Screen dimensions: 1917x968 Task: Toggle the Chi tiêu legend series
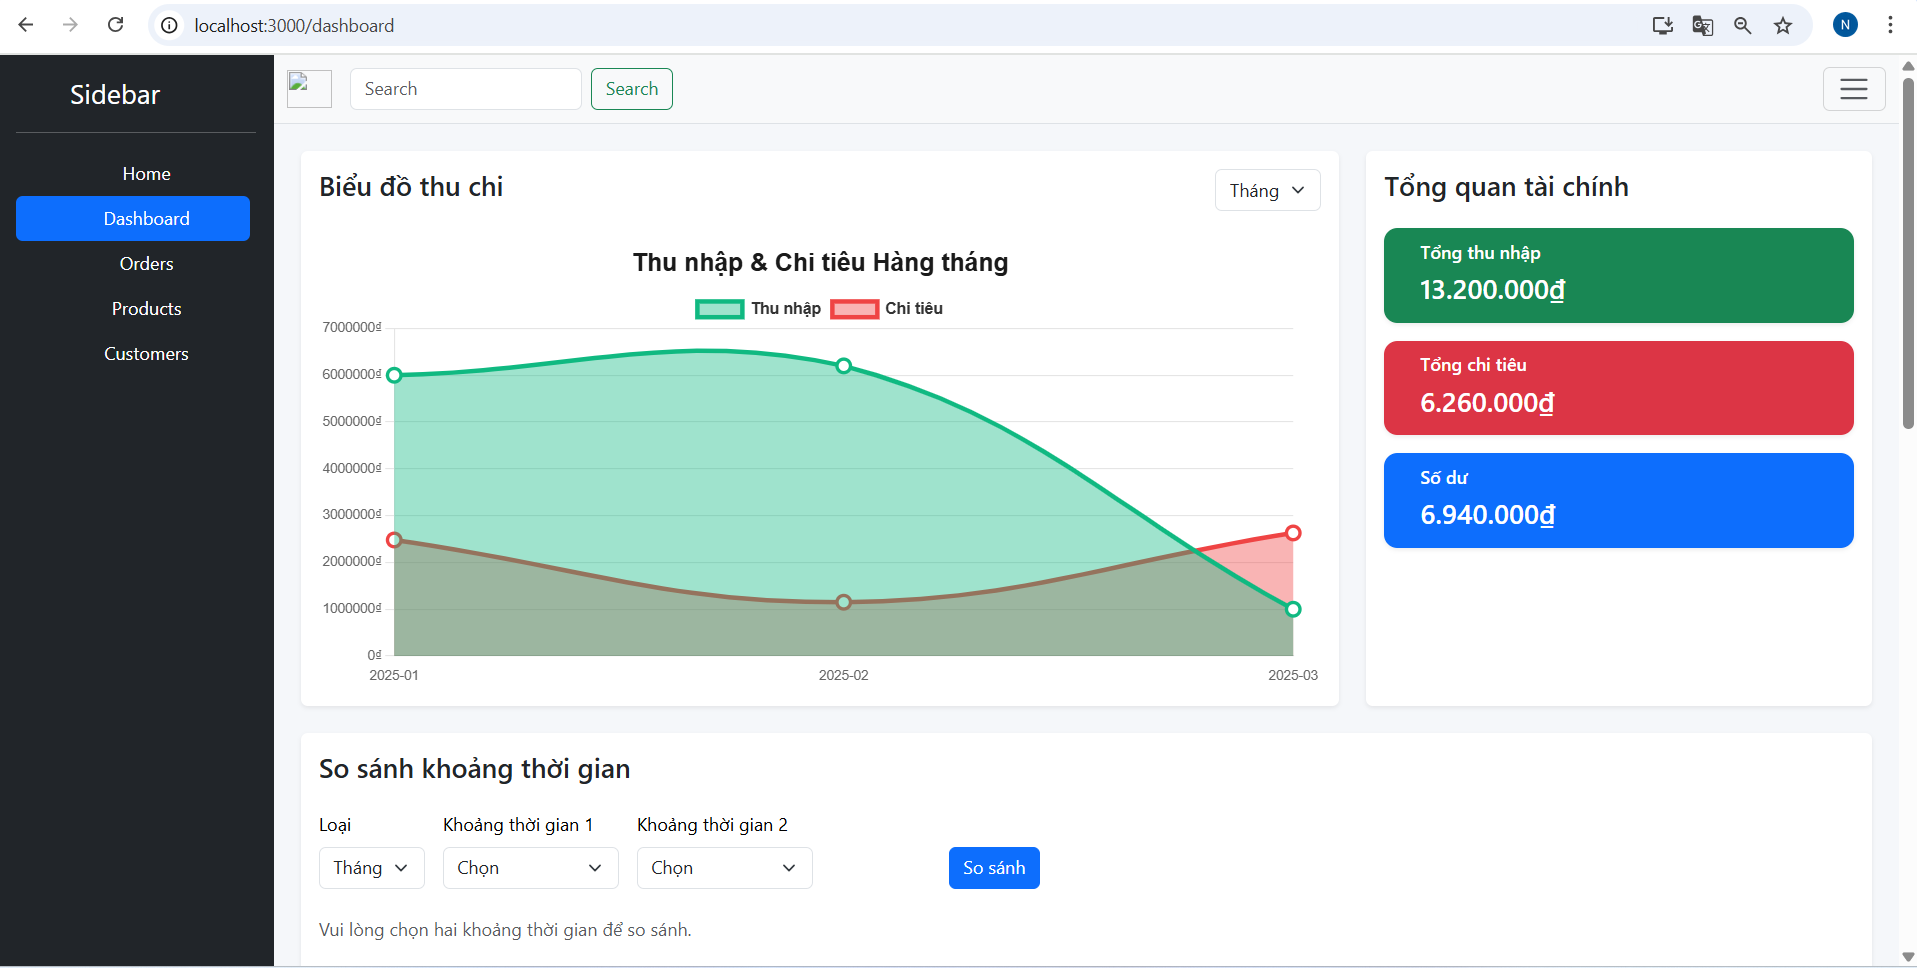click(887, 309)
